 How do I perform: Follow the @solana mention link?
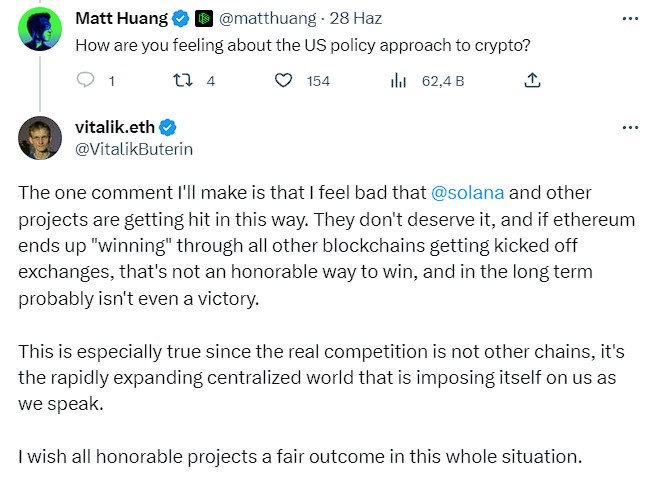point(468,193)
